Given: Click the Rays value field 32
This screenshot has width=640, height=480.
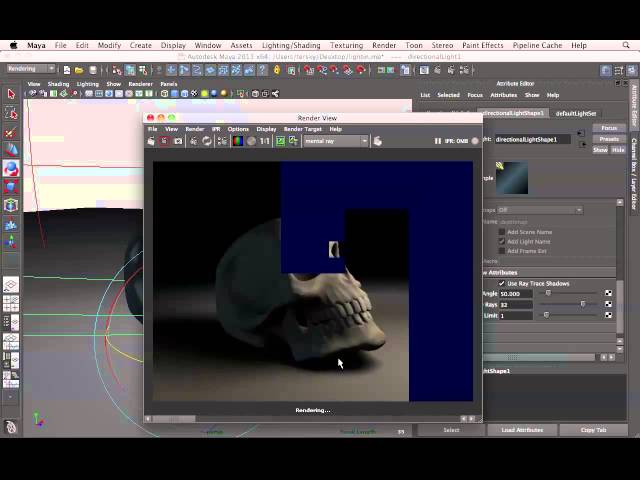Looking at the screenshot, I should point(516,304).
